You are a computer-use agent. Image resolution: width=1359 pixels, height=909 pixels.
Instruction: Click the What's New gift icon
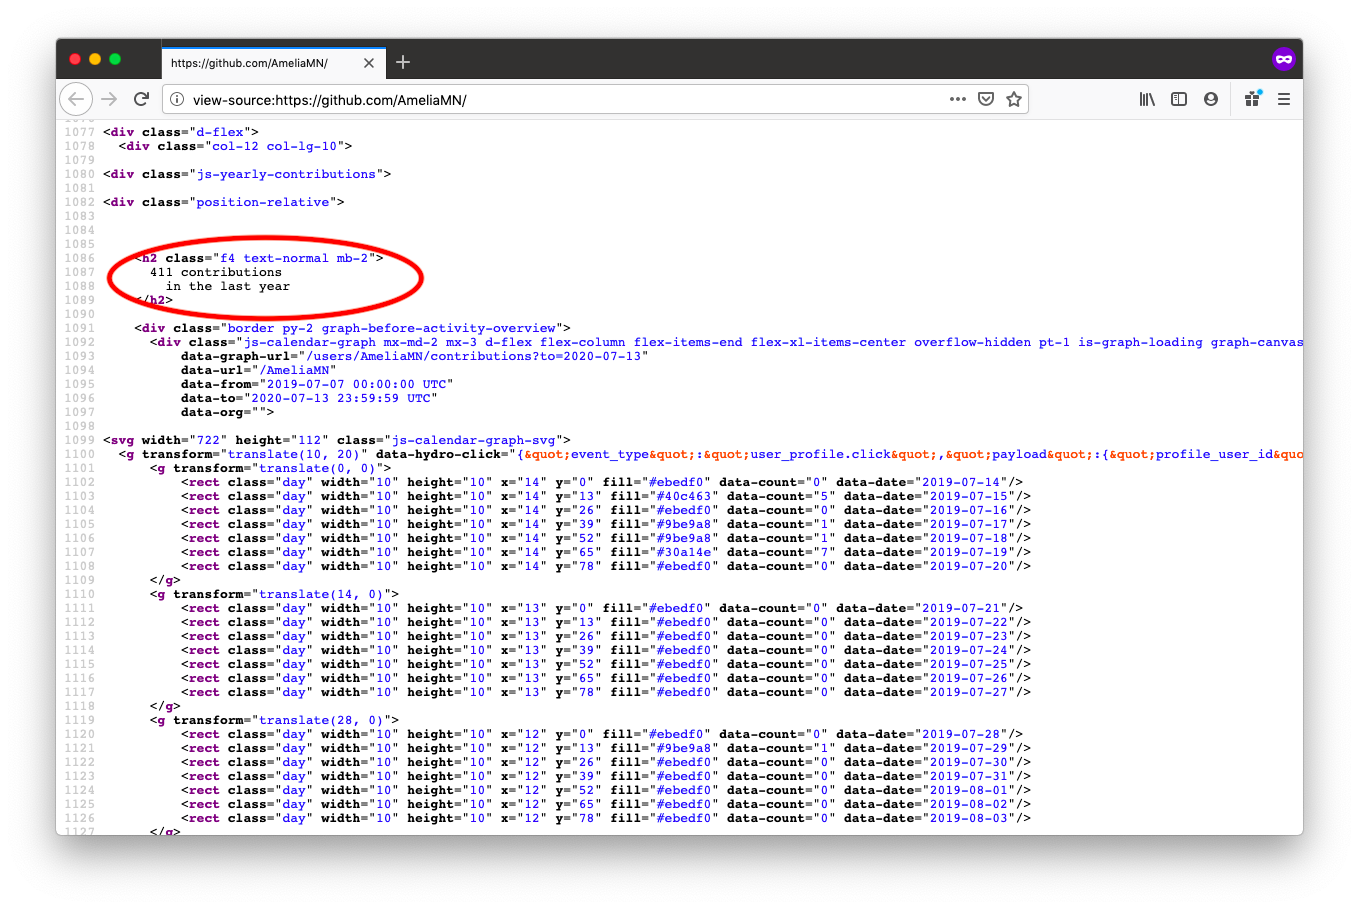(1252, 98)
